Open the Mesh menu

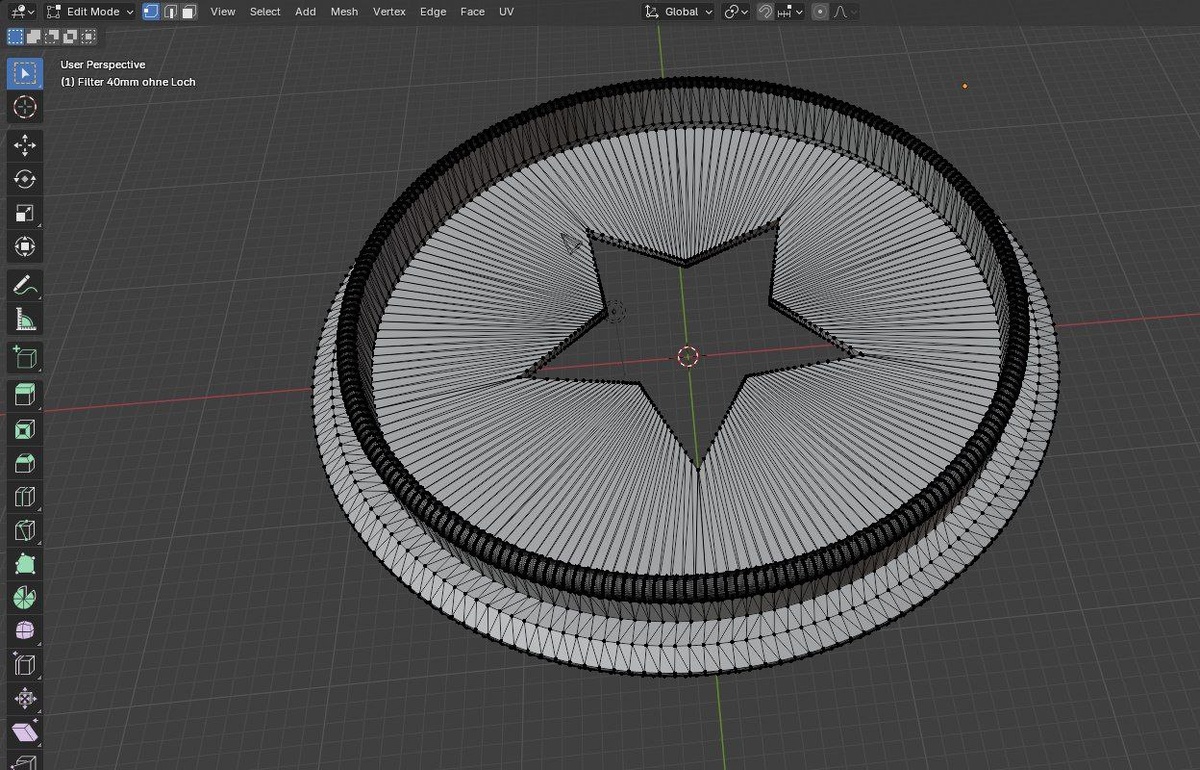point(344,12)
